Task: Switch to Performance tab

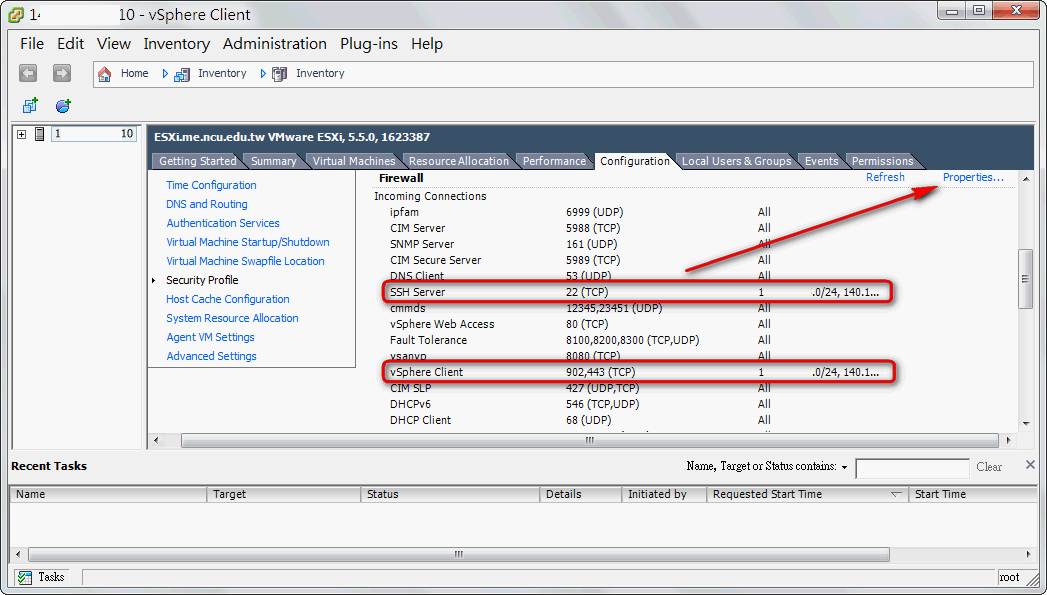Action: [x=554, y=161]
